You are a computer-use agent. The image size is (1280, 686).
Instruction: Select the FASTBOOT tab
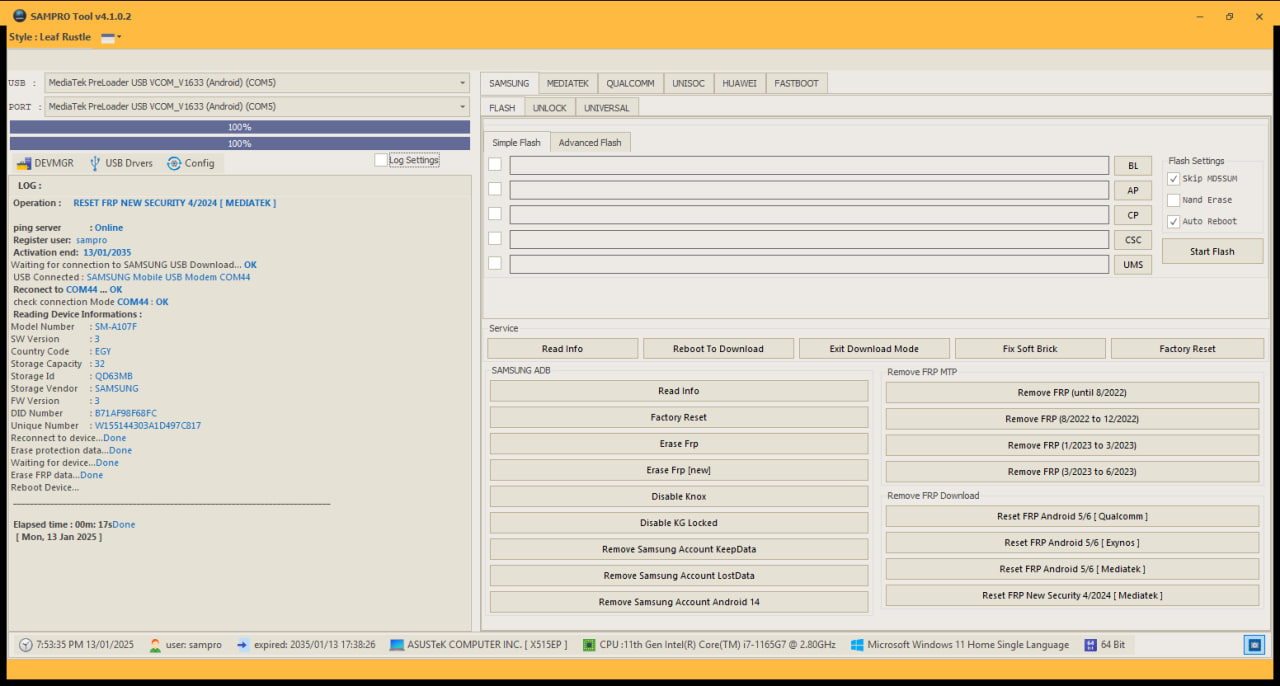(x=797, y=83)
